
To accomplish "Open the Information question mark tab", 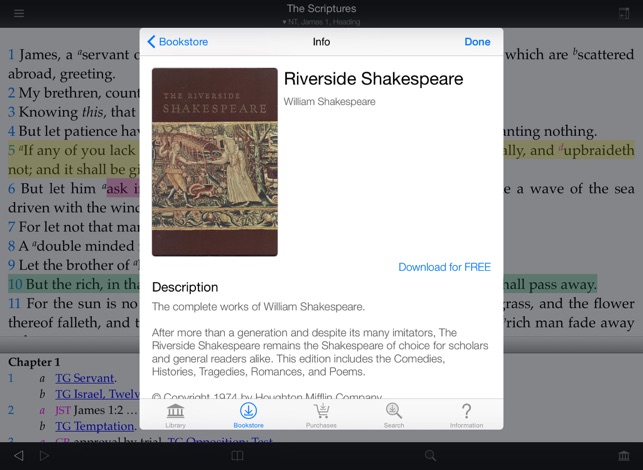I will [466, 414].
